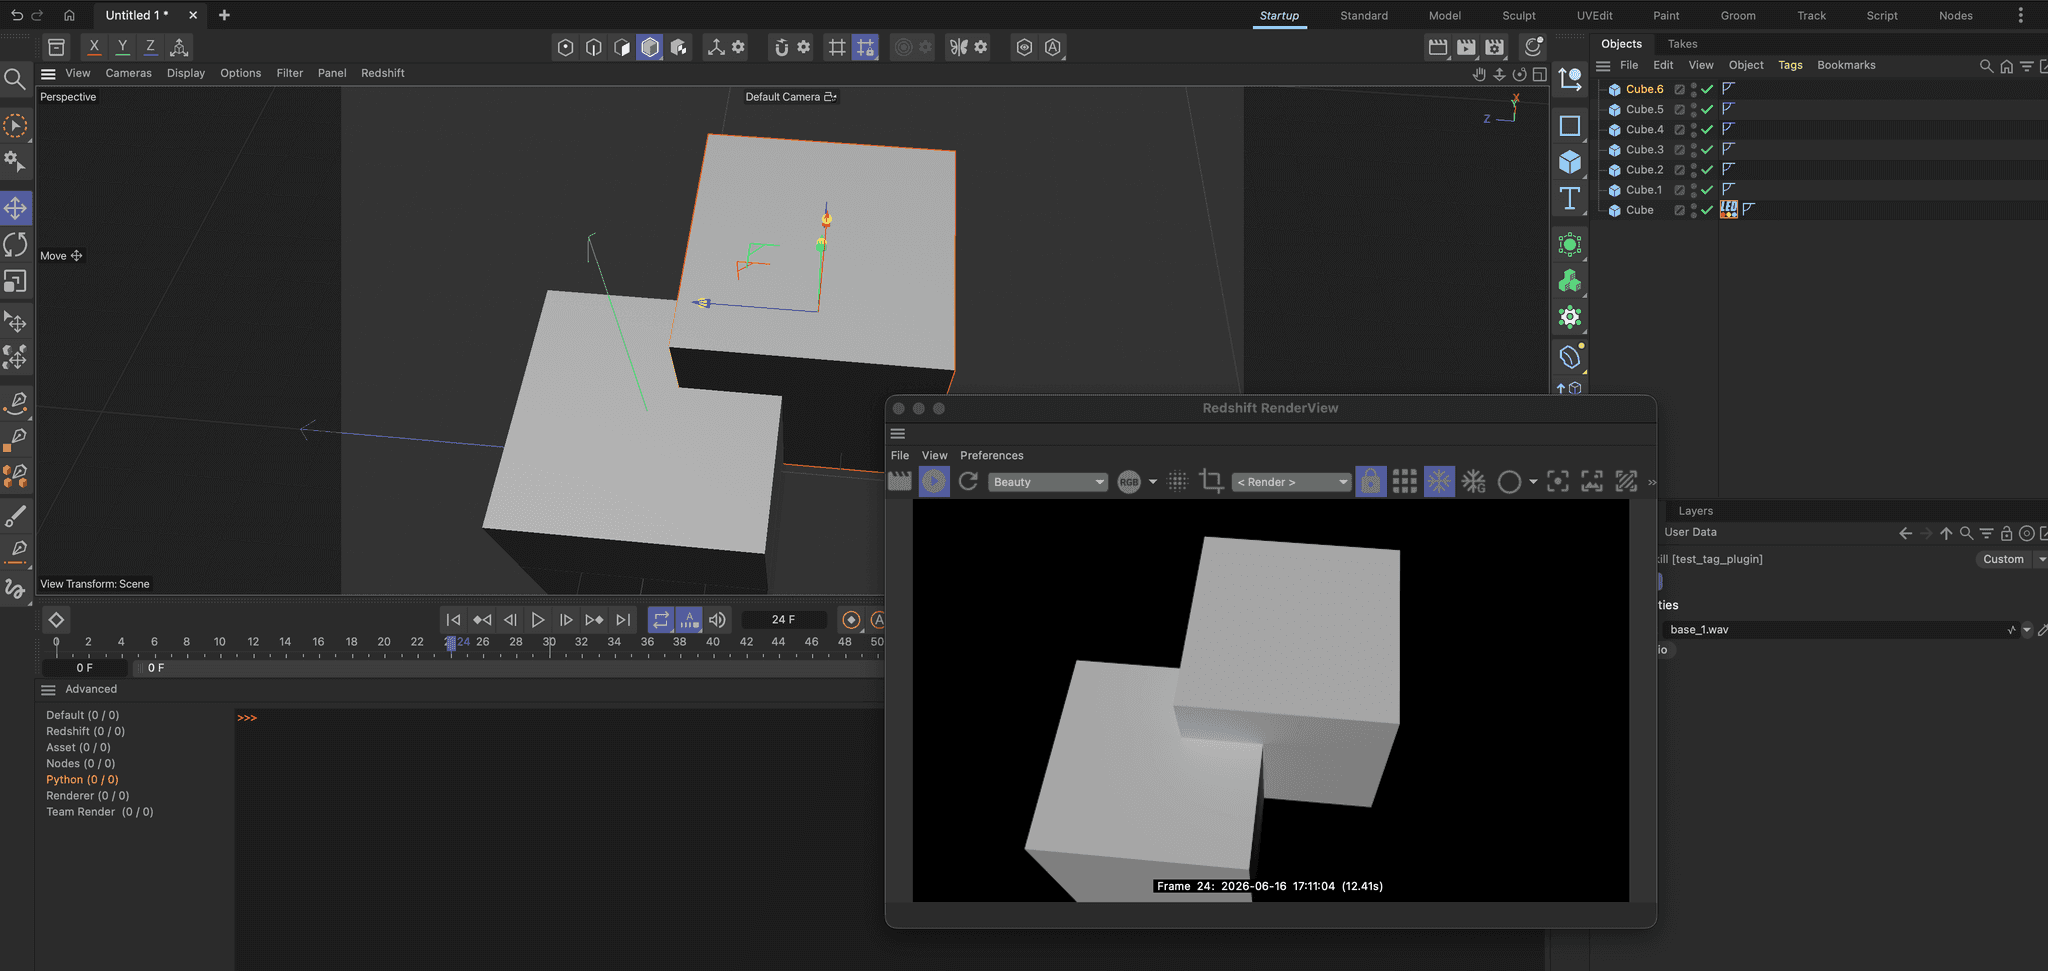
Task: Toggle X axis lock
Action: (94, 47)
